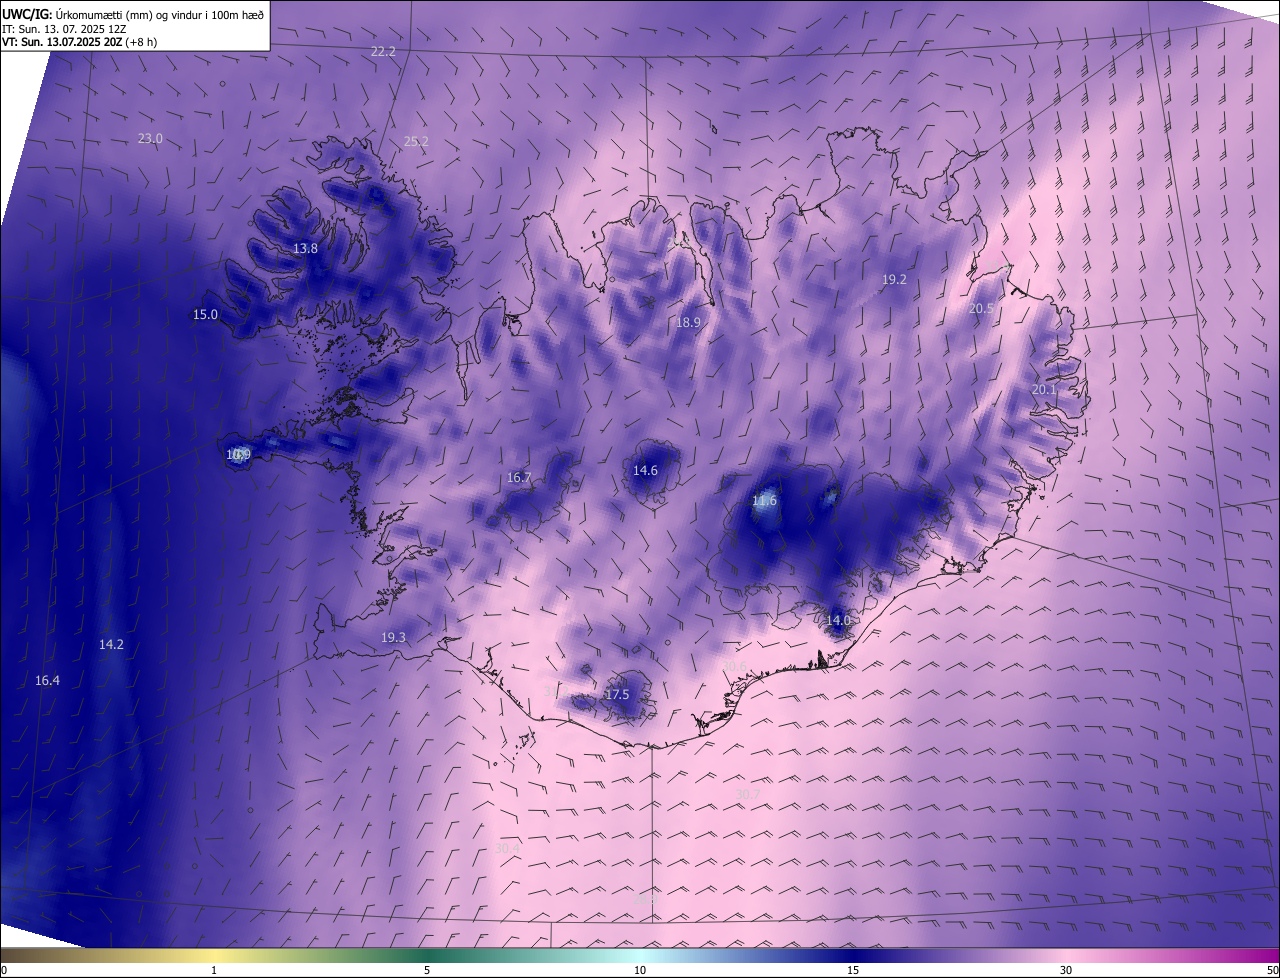Click the 14.0 value label on the map
1280x978 pixels.
click(838, 621)
